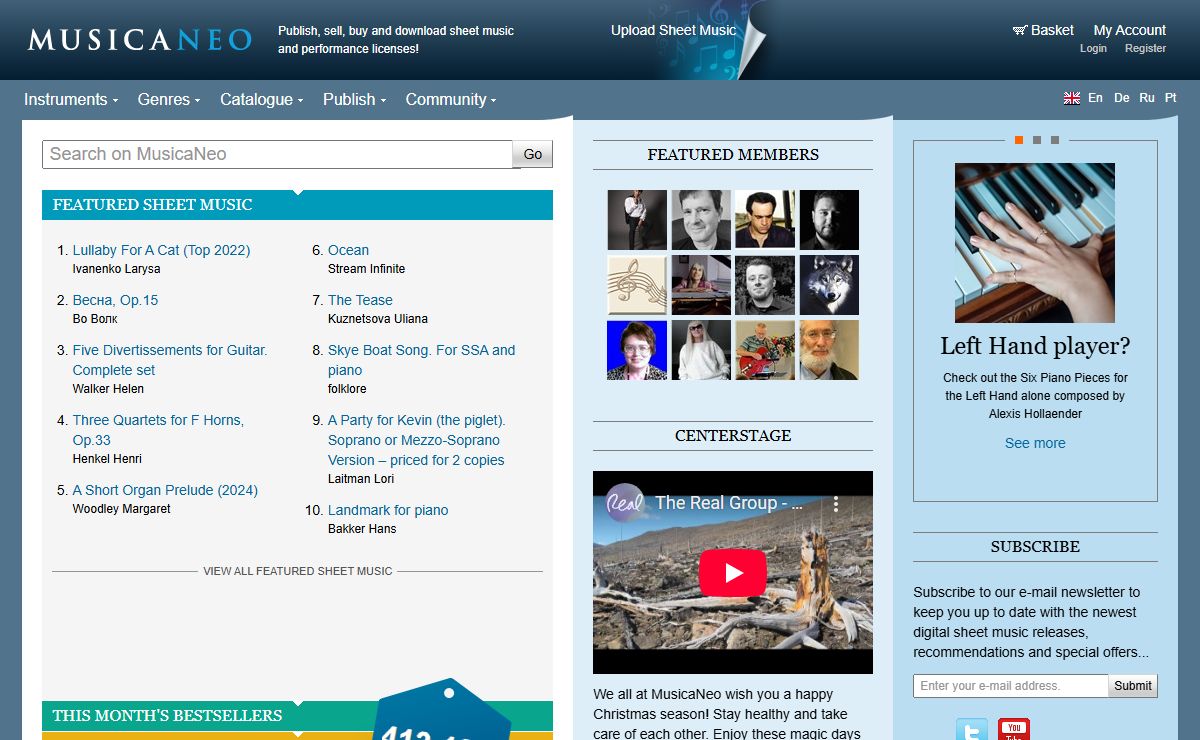Open the guitarist featured member avatar
Viewport: 1200px width, 740px height.
point(765,350)
